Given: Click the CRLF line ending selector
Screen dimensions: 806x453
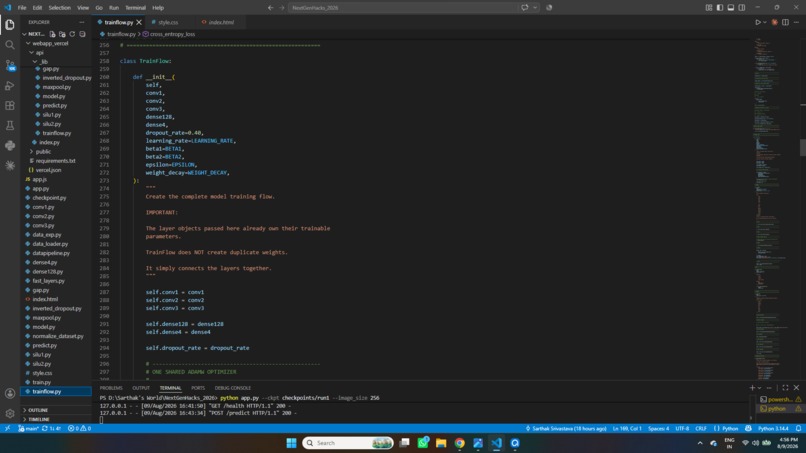Looking at the screenshot, I should click(701, 428).
